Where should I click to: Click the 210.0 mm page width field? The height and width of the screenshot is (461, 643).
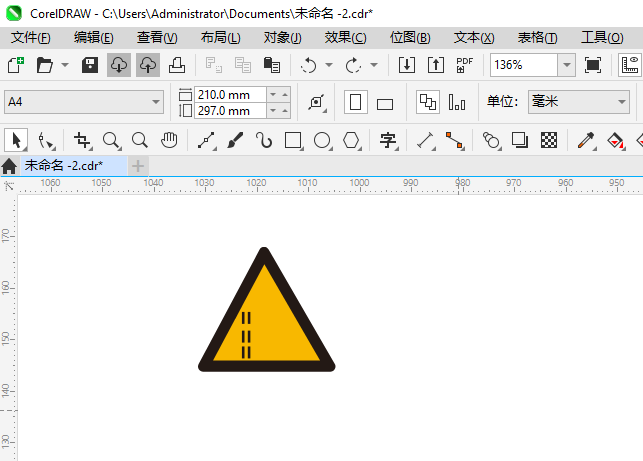pos(230,95)
